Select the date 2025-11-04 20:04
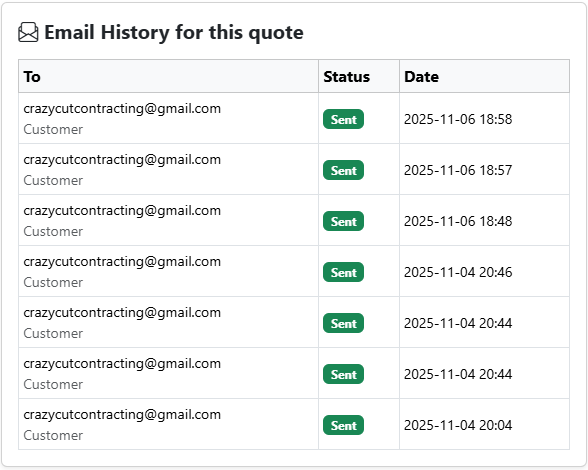The width and height of the screenshot is (588, 470). [x=458, y=425]
